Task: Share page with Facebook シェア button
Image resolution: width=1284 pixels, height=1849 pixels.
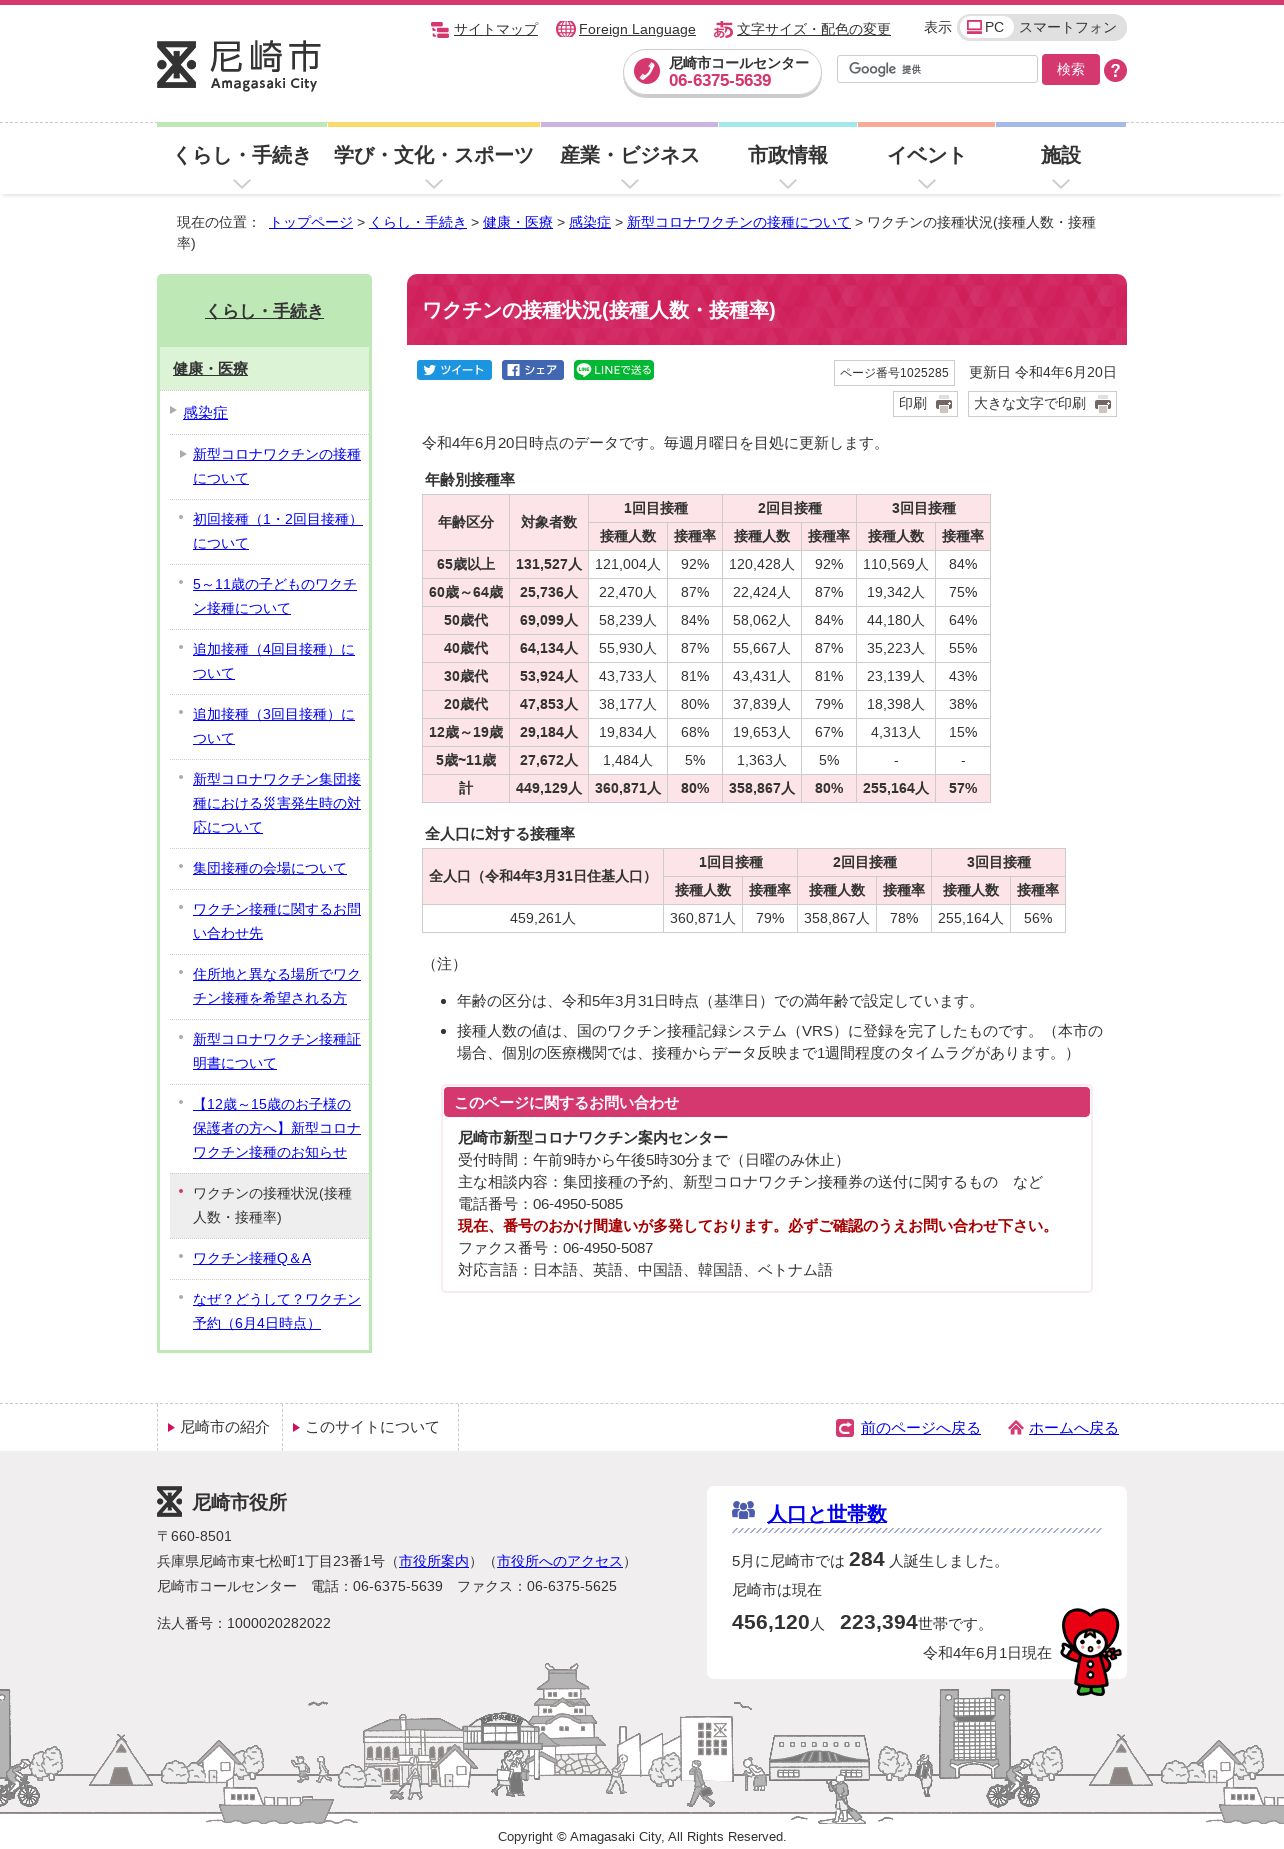Action: pyautogui.click(x=533, y=370)
